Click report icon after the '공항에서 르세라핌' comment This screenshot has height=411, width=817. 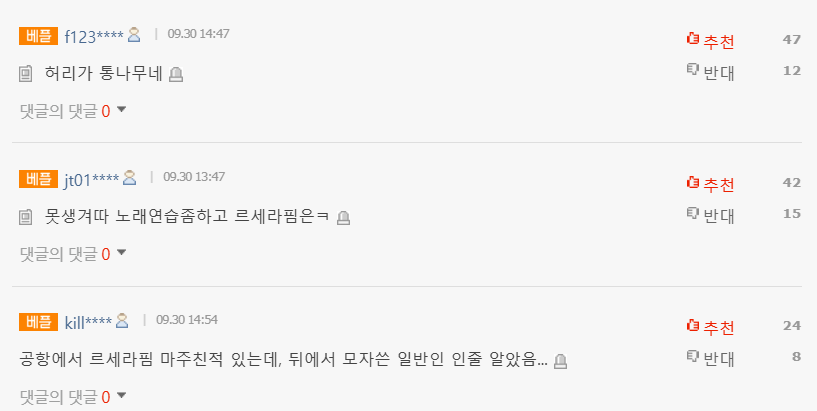560,361
